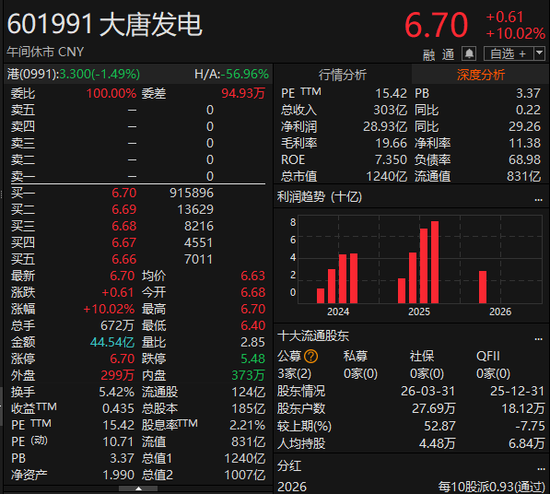Click 买一 volume 915896

pos(192,193)
